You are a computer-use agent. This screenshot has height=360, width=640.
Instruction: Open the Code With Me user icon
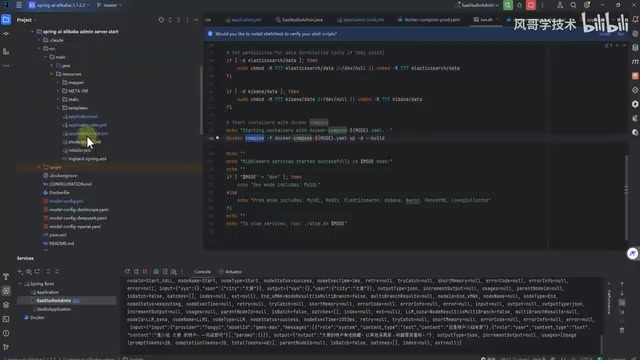pyautogui.click(x=560, y=5)
